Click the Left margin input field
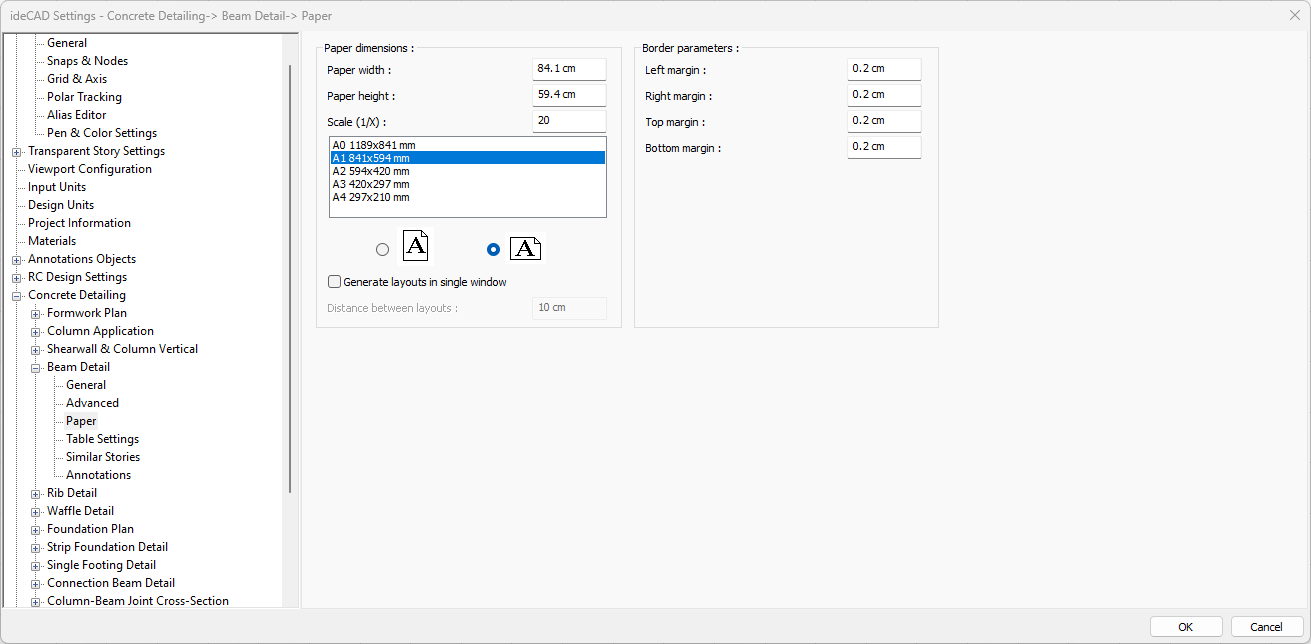This screenshot has width=1311, height=644. (x=883, y=69)
